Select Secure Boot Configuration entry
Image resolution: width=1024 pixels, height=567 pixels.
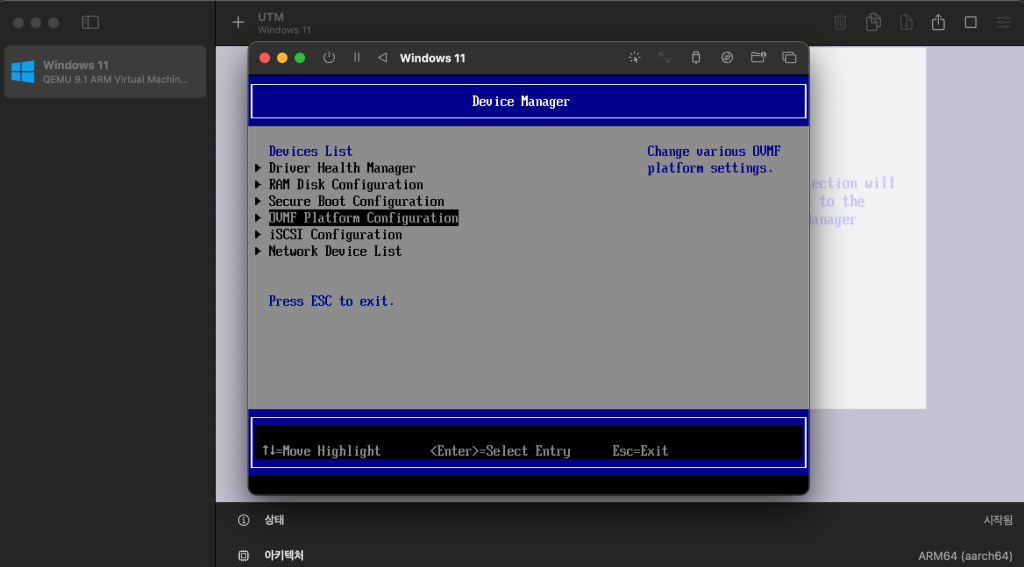point(356,201)
